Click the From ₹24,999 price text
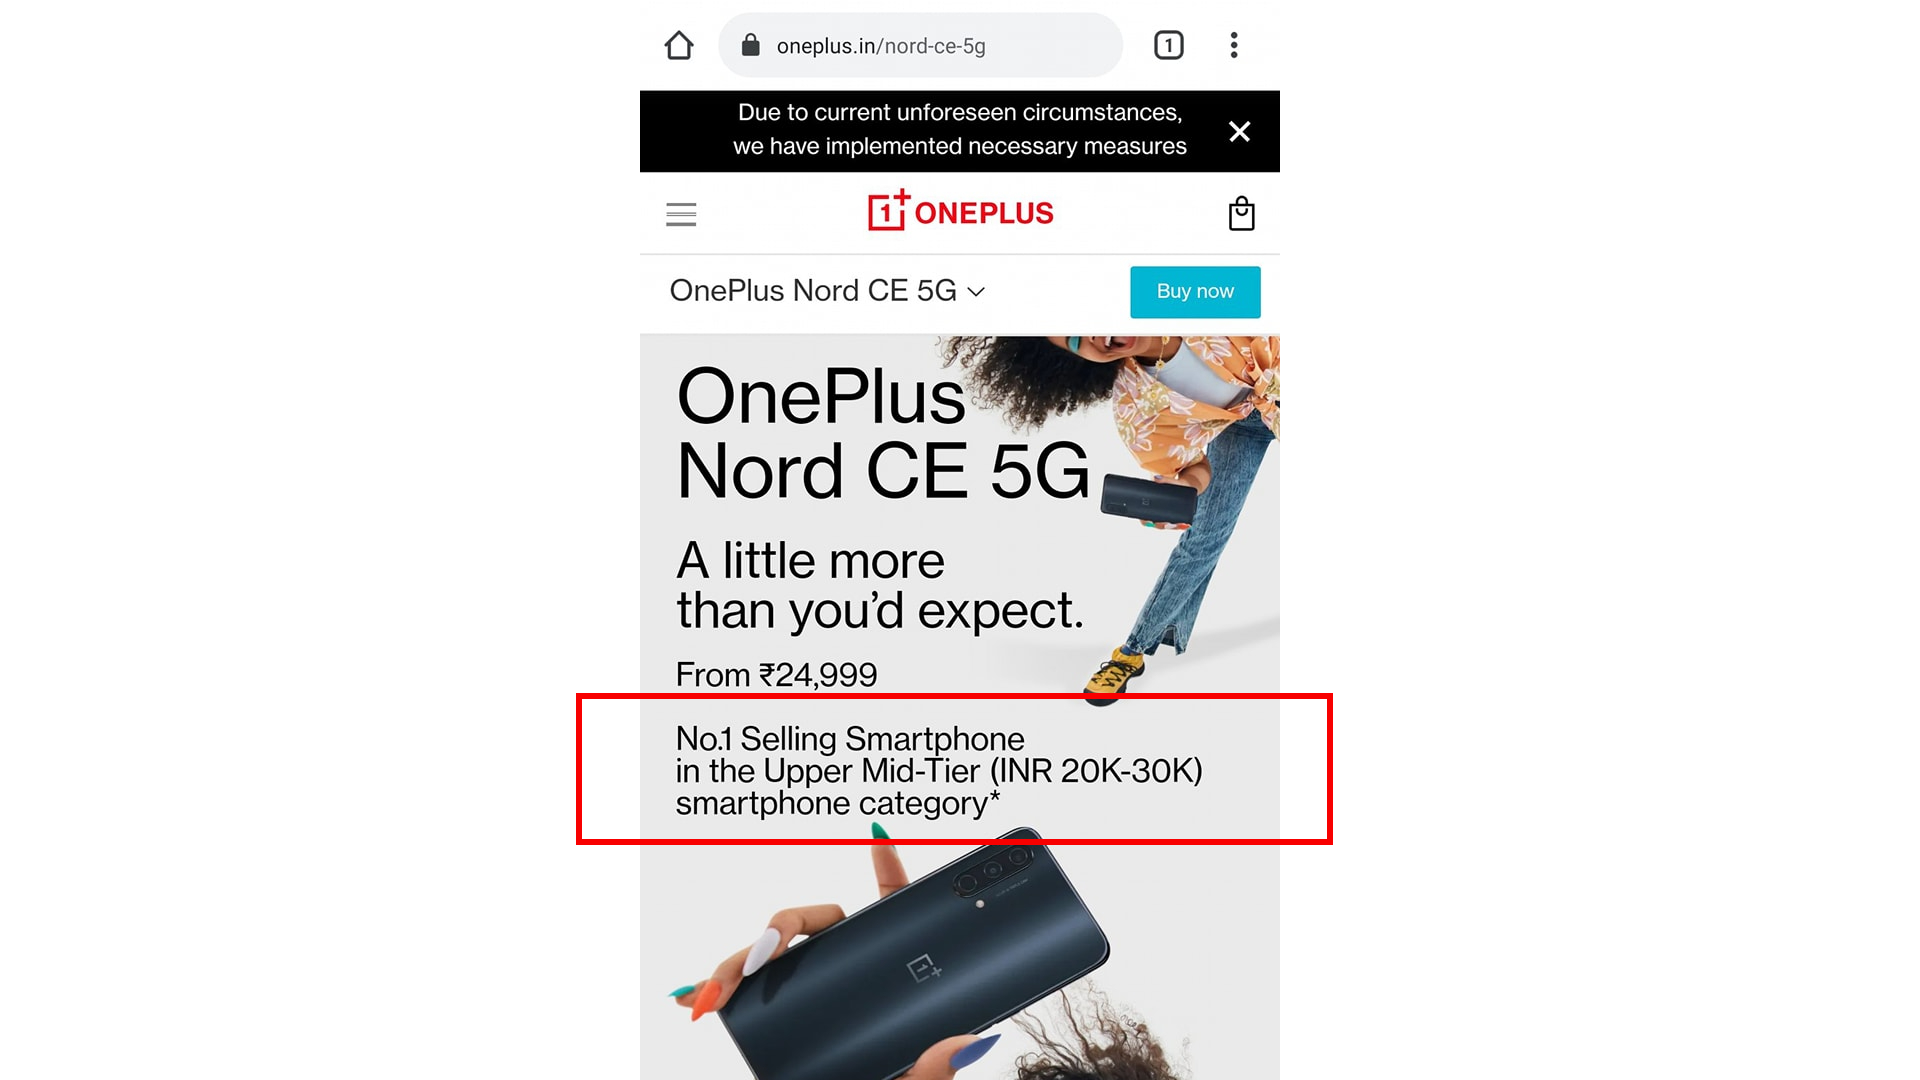This screenshot has height=1080, width=1920. click(776, 675)
